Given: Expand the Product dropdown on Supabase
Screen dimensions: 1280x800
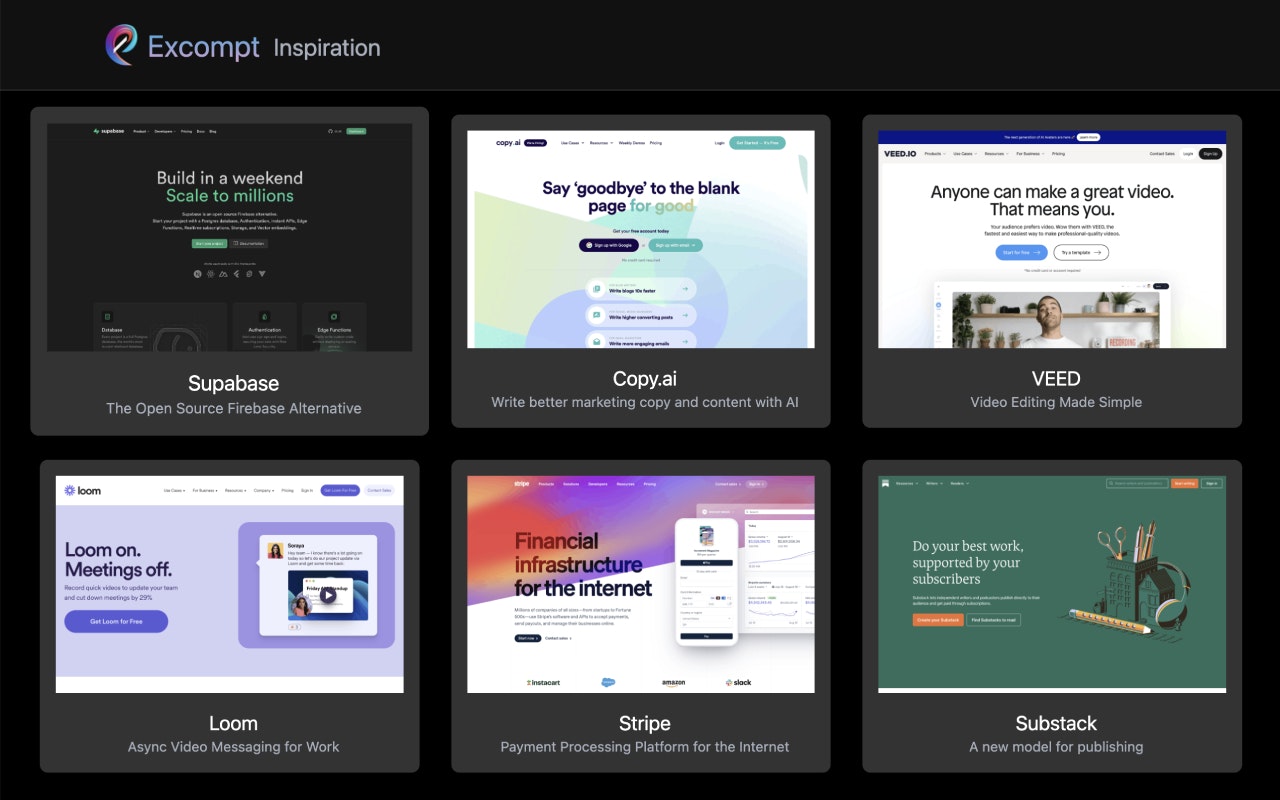Looking at the screenshot, I should (x=141, y=131).
